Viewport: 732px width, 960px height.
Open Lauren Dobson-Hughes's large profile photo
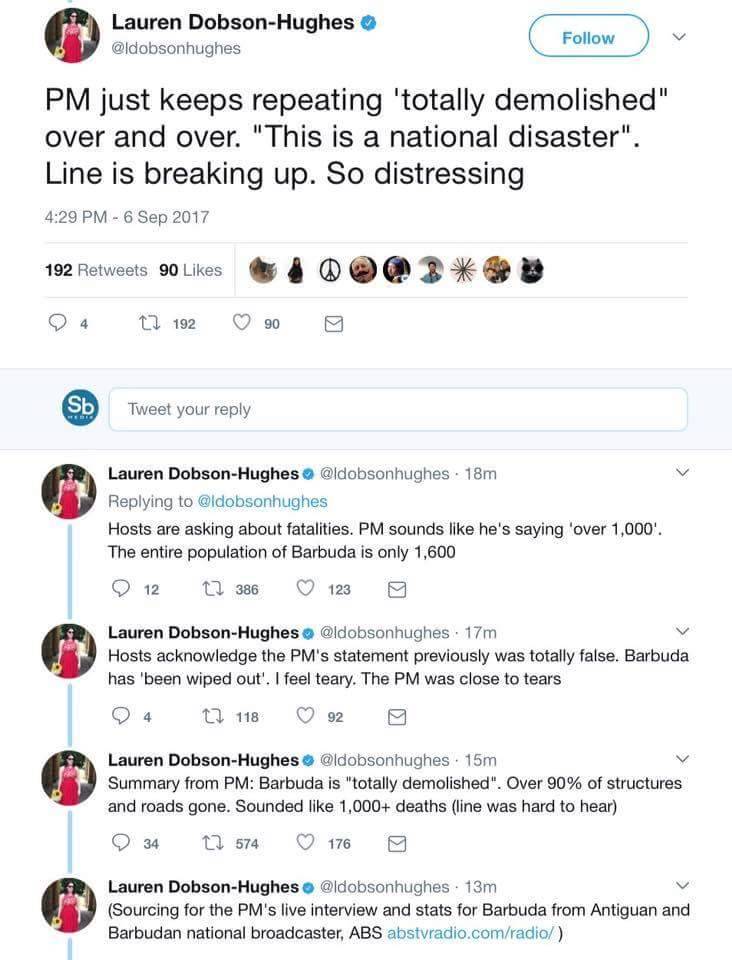point(71,36)
